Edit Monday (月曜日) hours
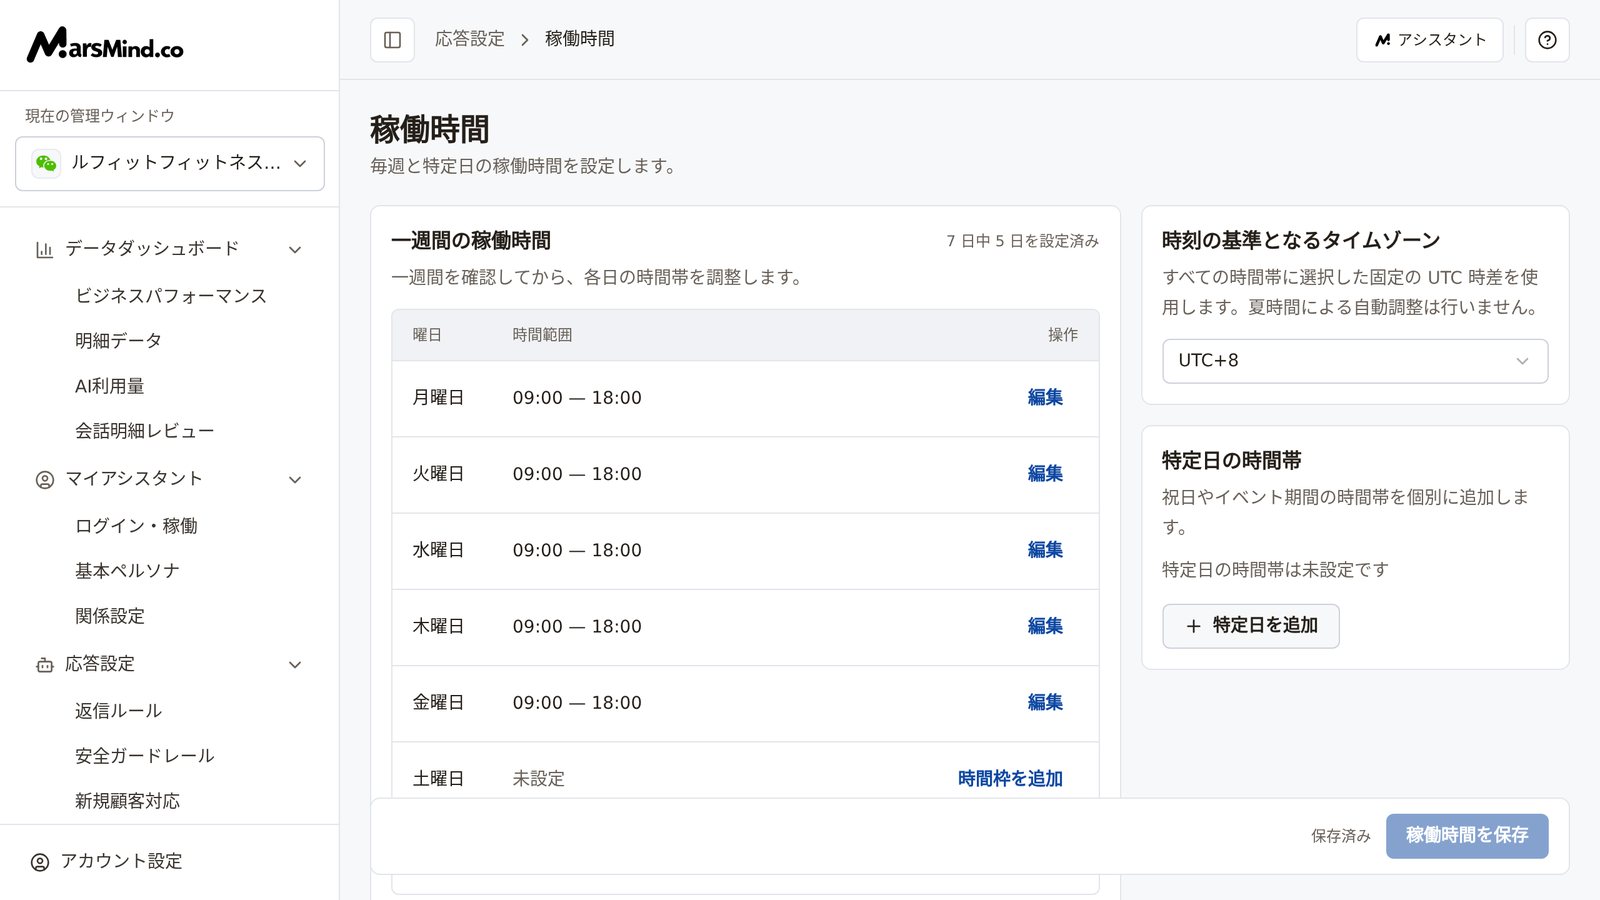The image size is (1600, 900). tap(1045, 398)
